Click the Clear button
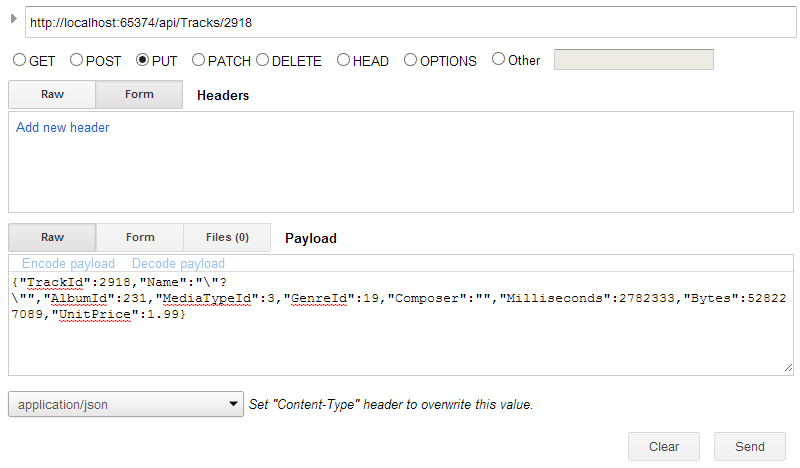The height and width of the screenshot is (468, 800). click(x=664, y=447)
